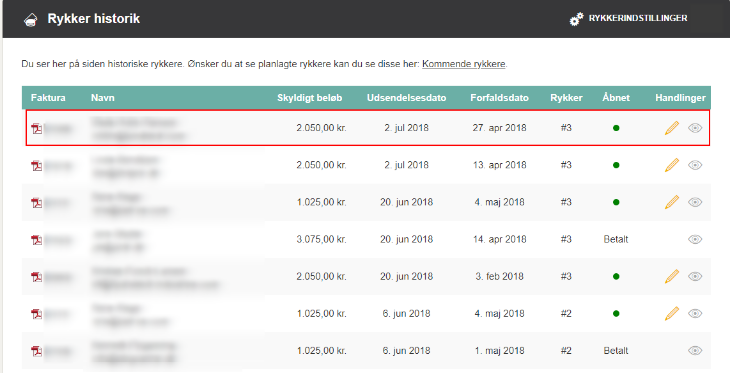Open the RYKKERINDSTILLINGER settings
This screenshot has width=730, height=373.
(x=638, y=18)
